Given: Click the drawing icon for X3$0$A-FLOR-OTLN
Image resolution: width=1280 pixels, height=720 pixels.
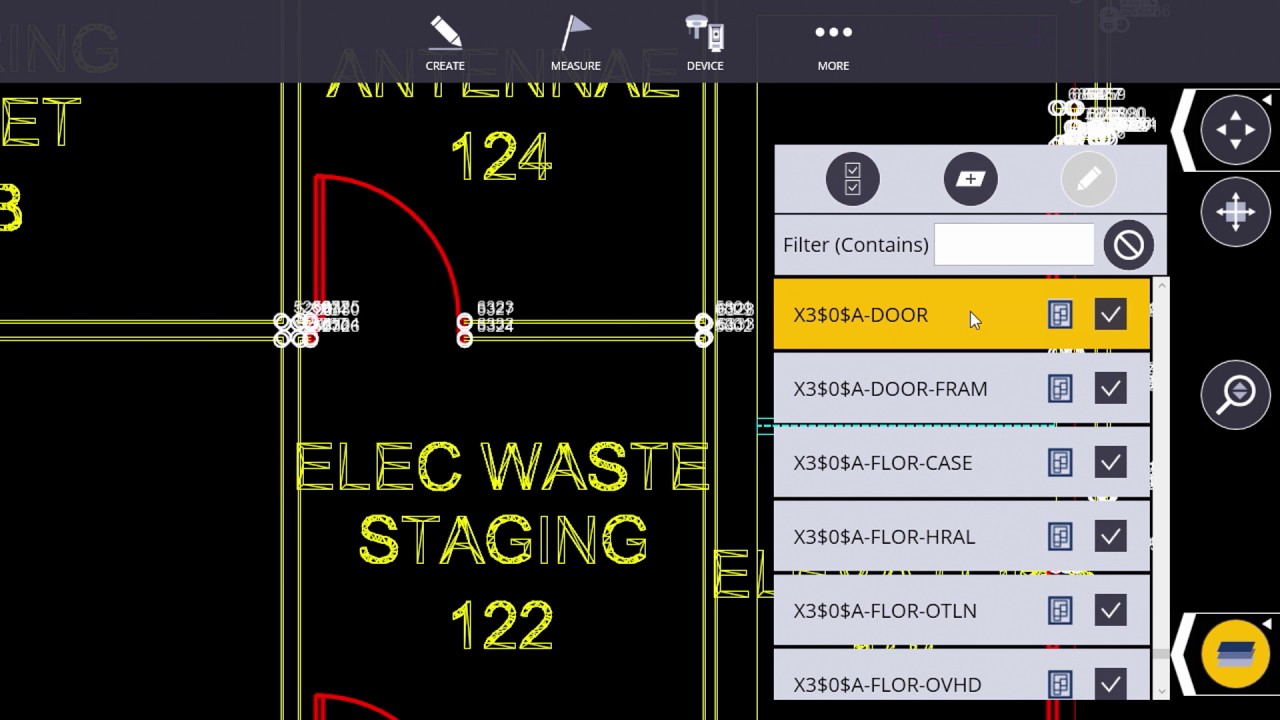Looking at the screenshot, I should coord(1060,611).
